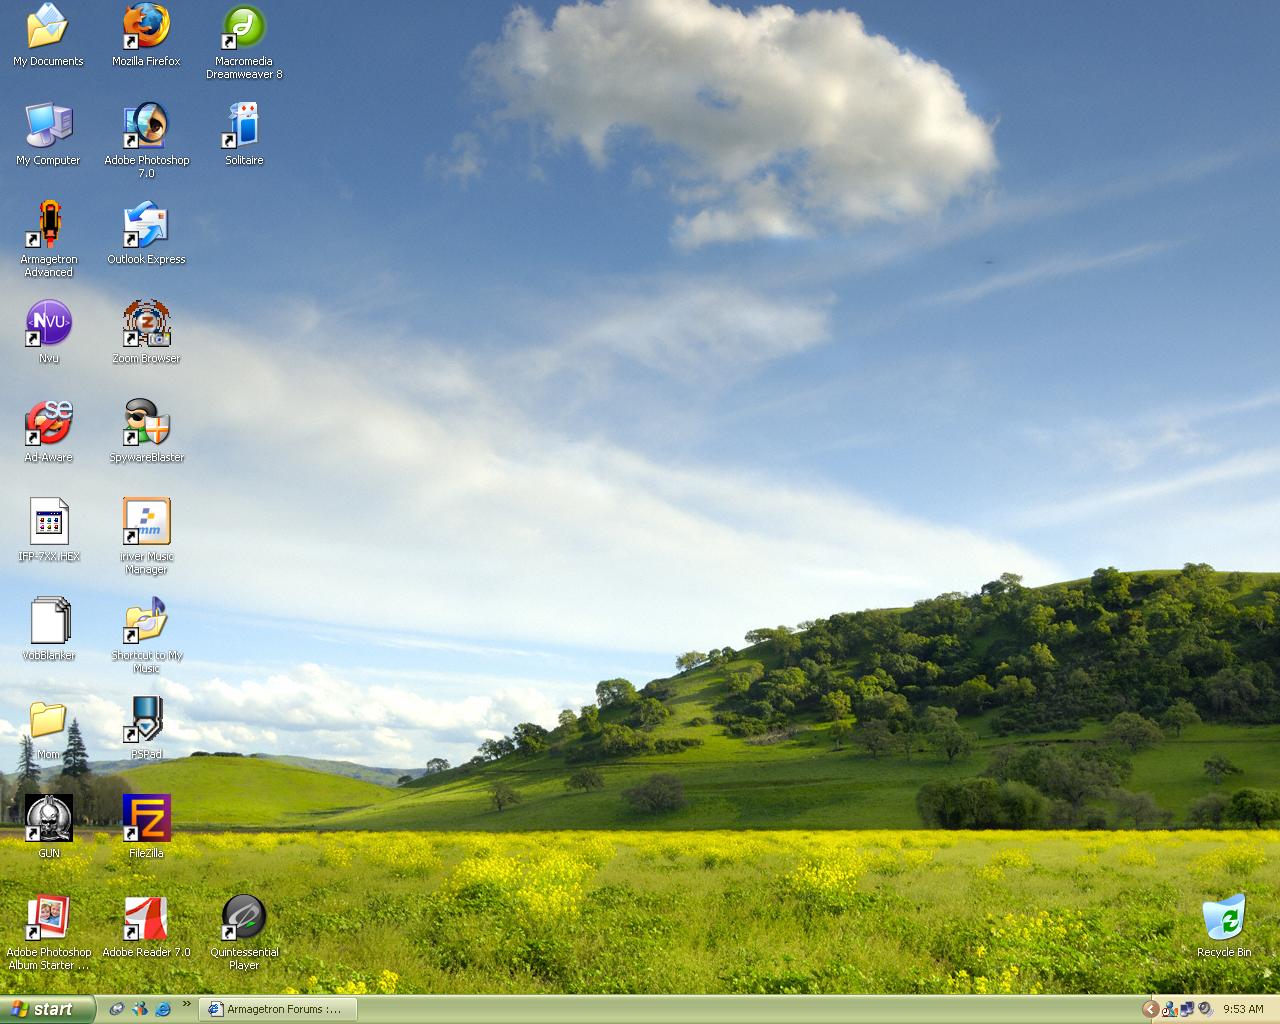Click the Solitaire desktop shortcut
The image size is (1280, 1024).
coord(244,126)
